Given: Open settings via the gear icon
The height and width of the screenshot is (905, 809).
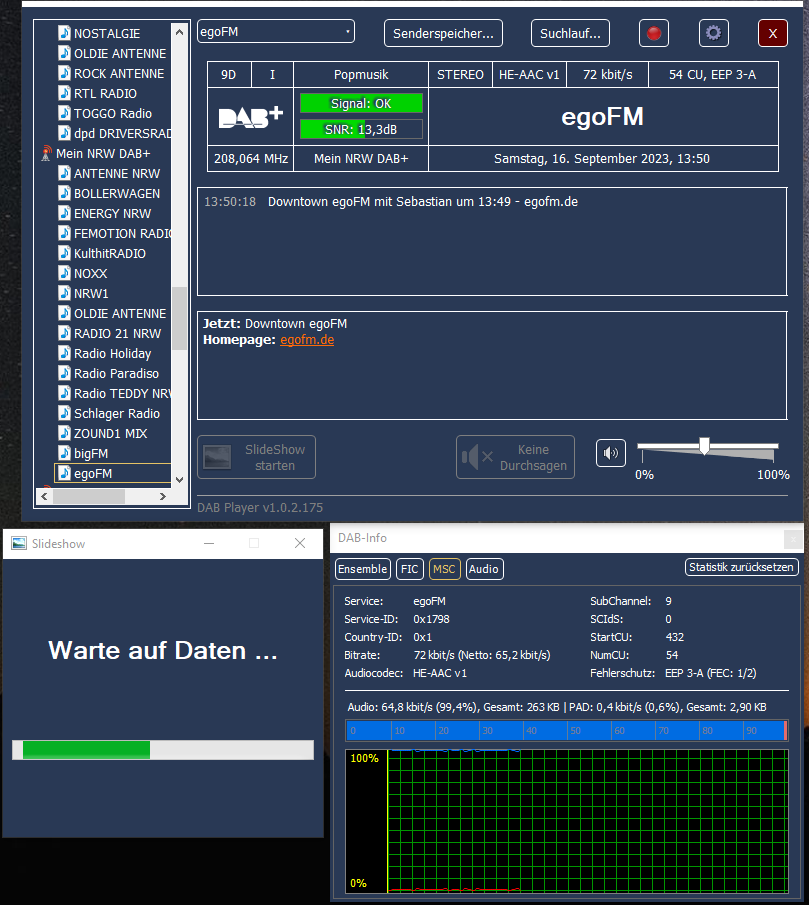Looking at the screenshot, I should 713,33.
